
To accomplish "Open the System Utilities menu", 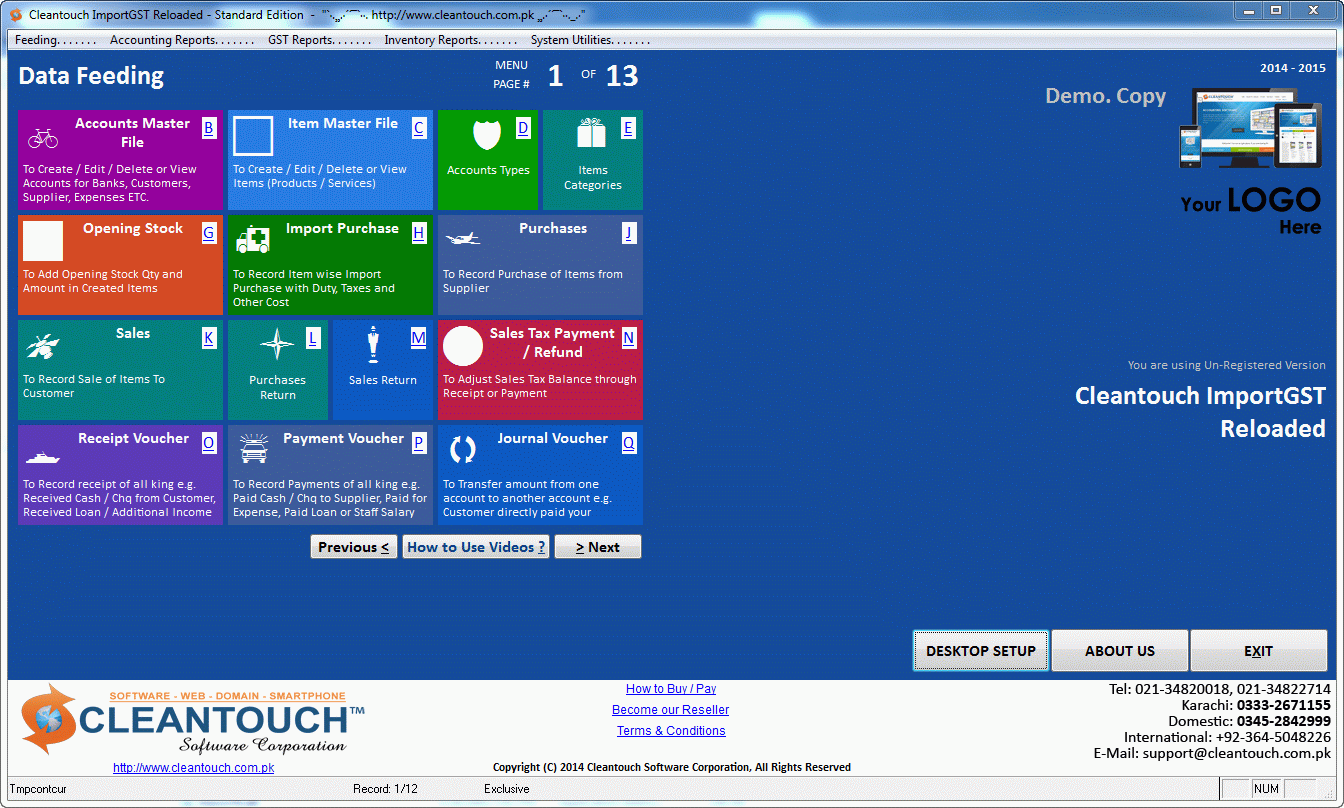I will point(590,40).
